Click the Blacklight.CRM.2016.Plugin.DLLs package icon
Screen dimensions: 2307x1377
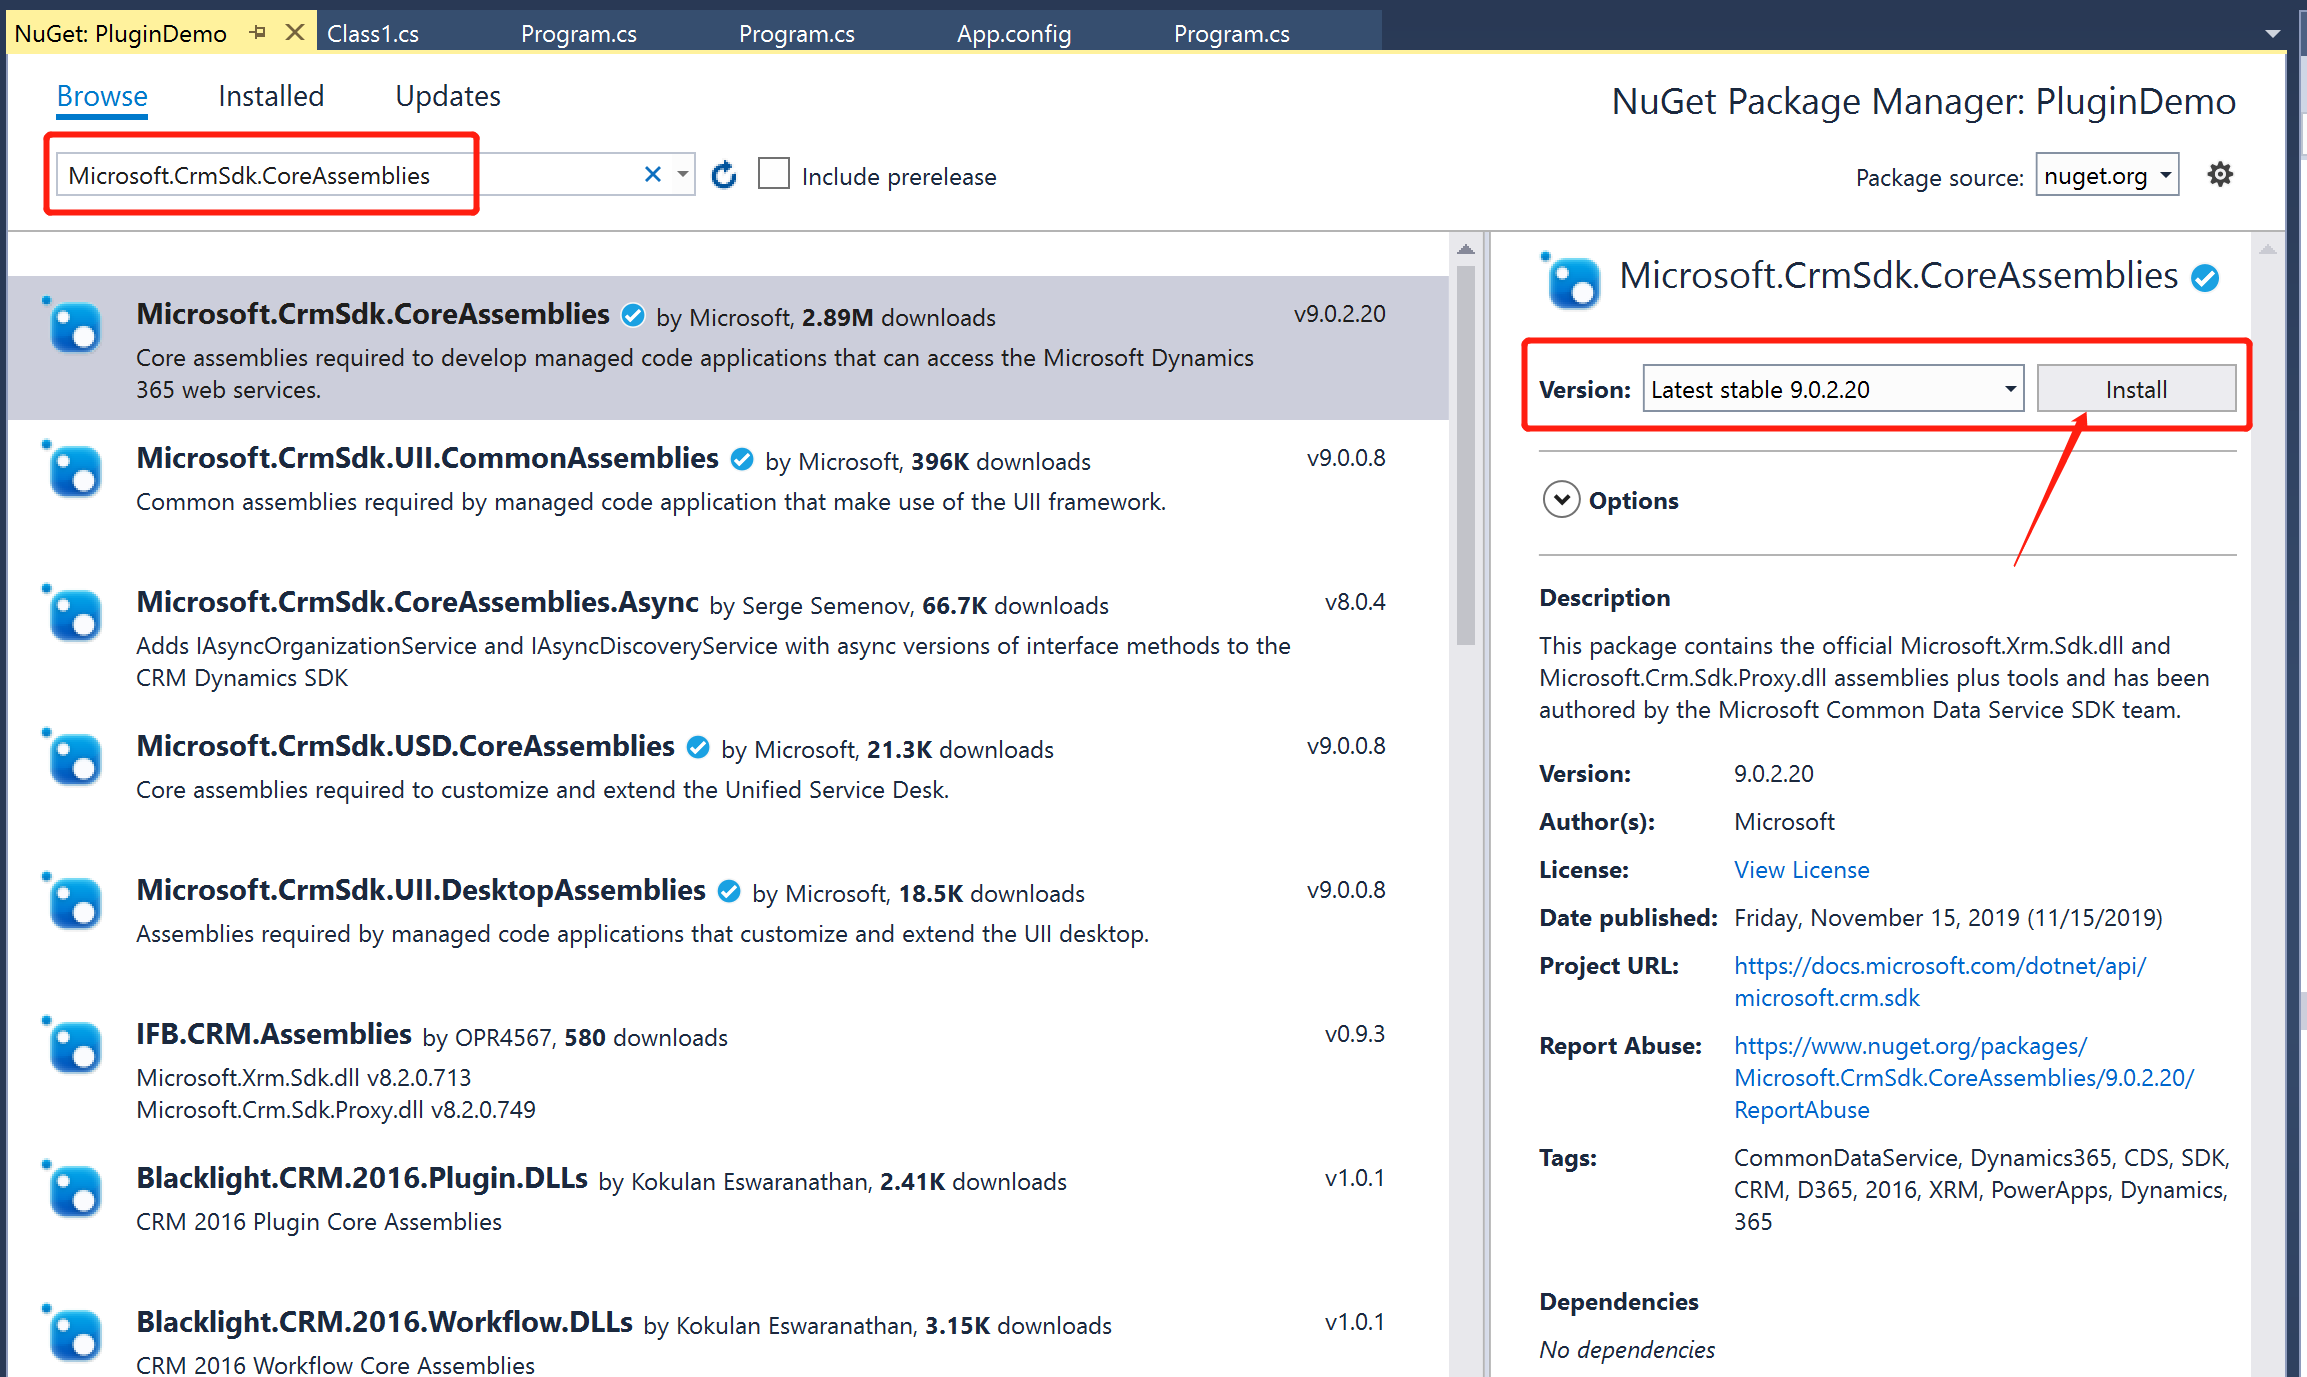click(73, 1189)
